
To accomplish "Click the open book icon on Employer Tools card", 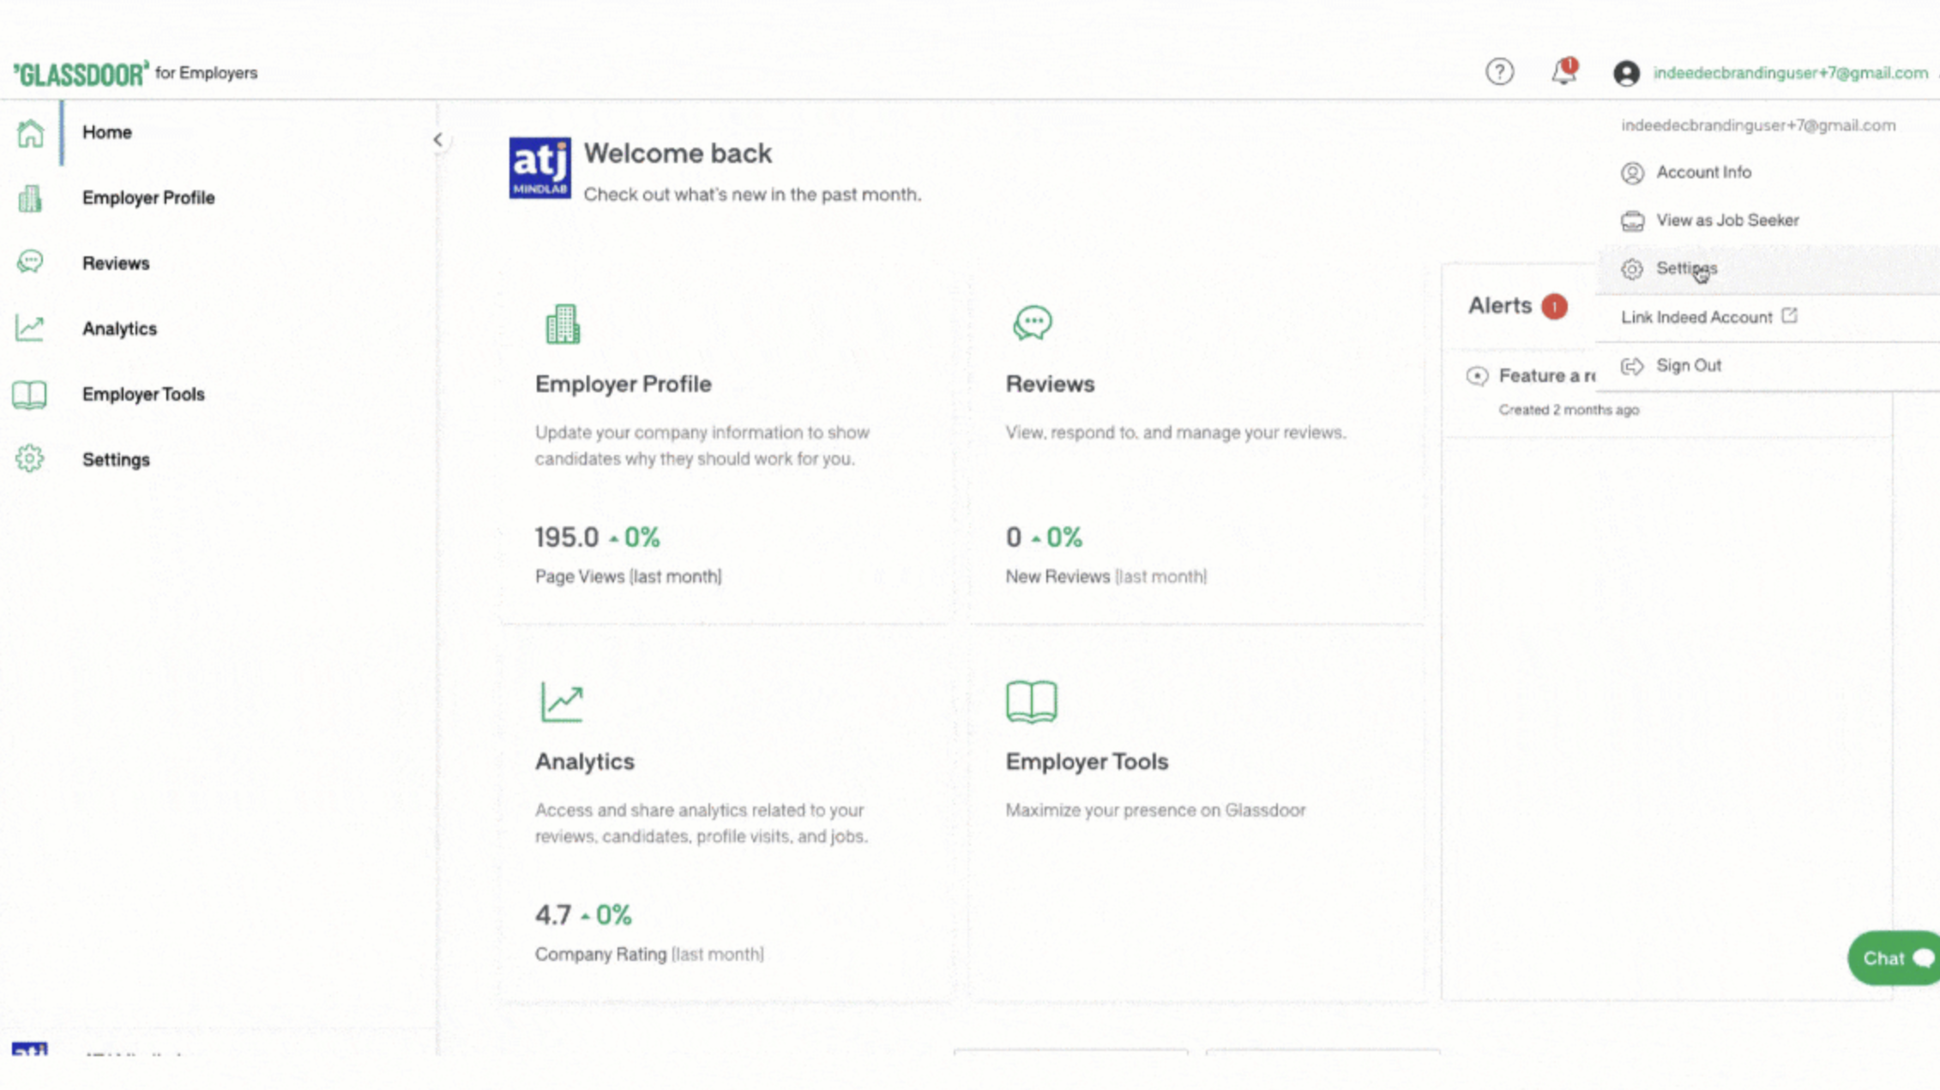I will click(1031, 701).
